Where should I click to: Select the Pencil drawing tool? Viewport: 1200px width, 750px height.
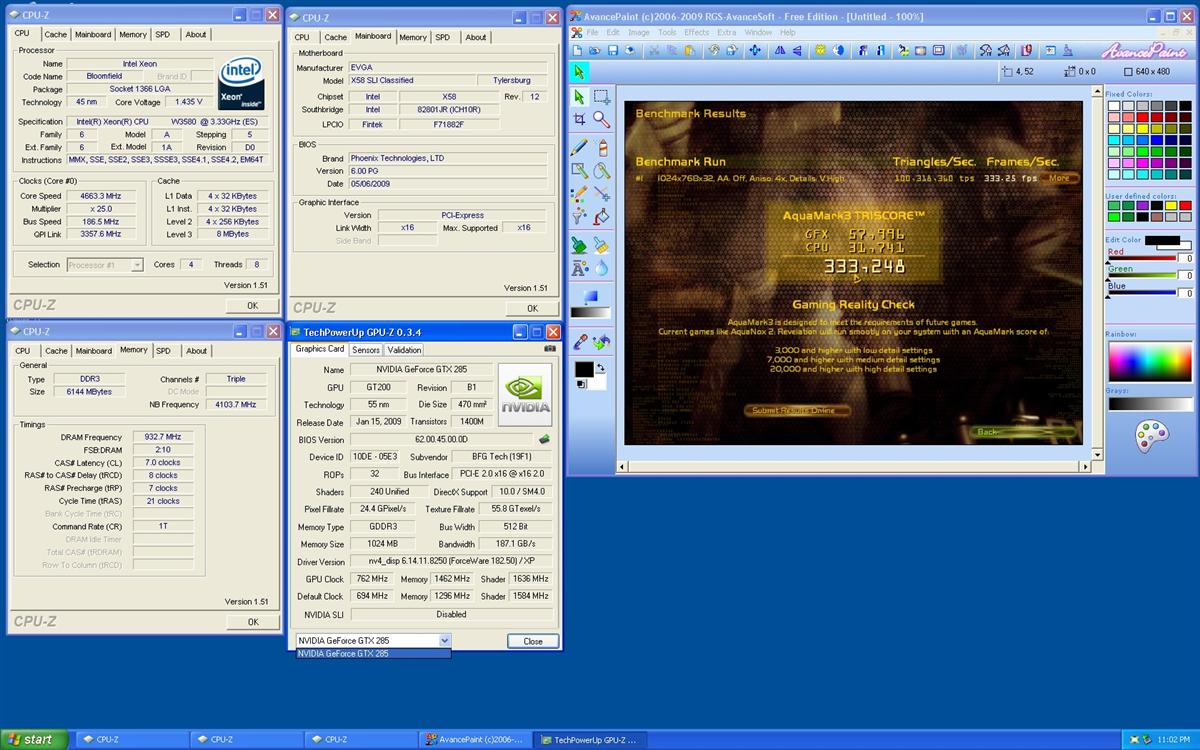click(x=579, y=147)
